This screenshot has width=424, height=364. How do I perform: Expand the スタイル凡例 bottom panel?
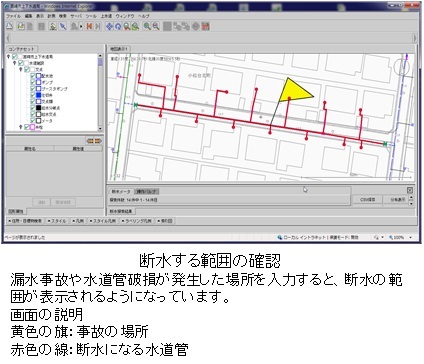tap(103, 221)
